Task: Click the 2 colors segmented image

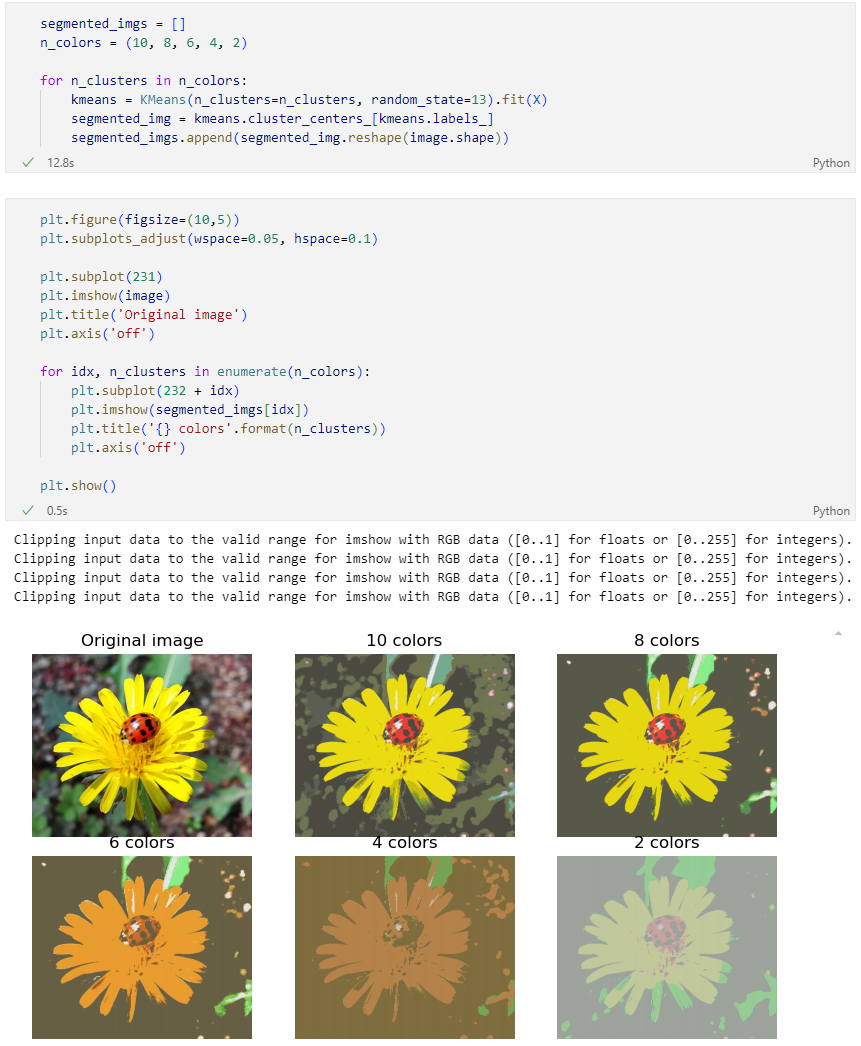Action: [x=667, y=947]
